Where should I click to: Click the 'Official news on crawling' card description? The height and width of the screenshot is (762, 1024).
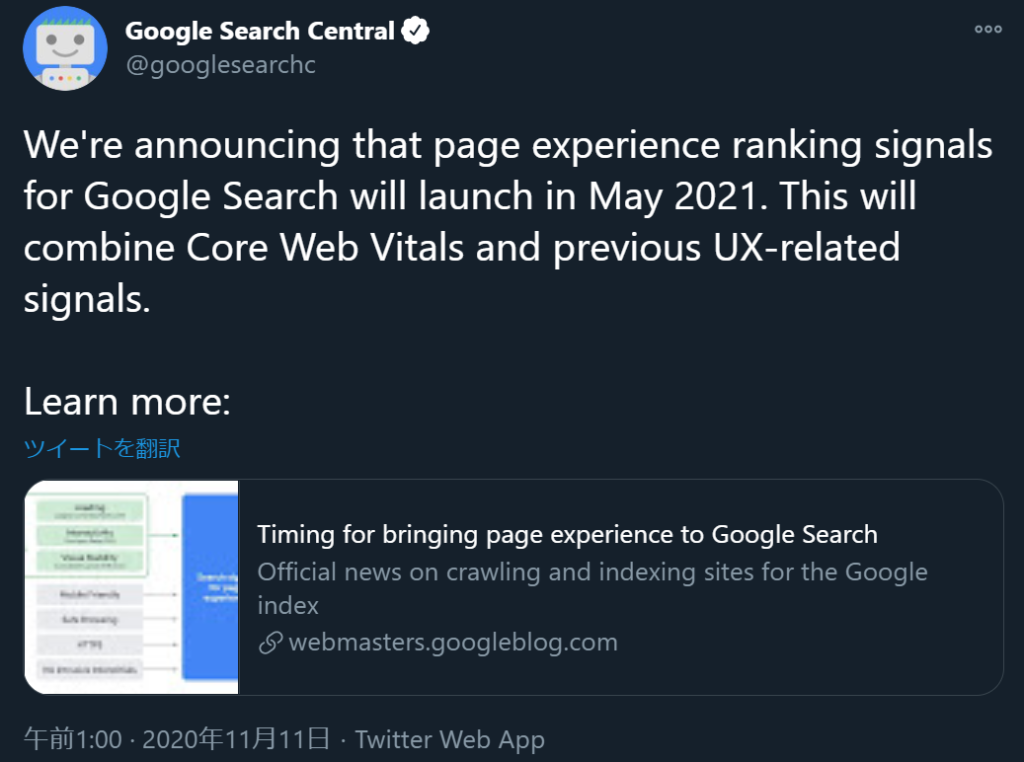[592, 573]
